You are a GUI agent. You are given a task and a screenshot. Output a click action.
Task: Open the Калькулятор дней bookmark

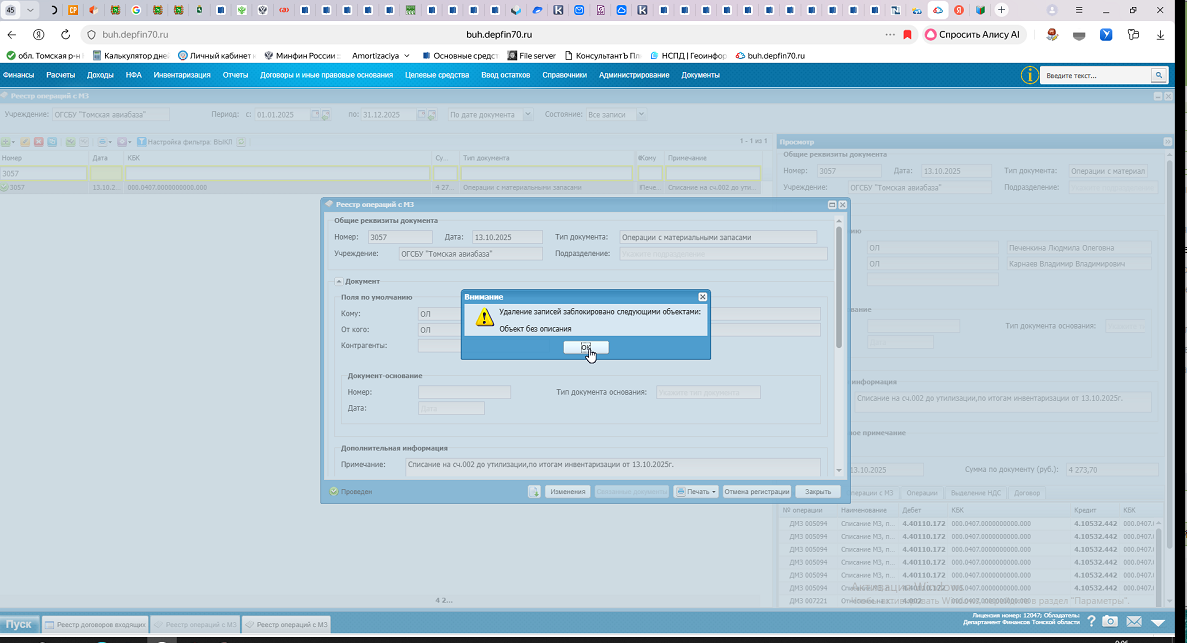pyautogui.click(x=130, y=55)
